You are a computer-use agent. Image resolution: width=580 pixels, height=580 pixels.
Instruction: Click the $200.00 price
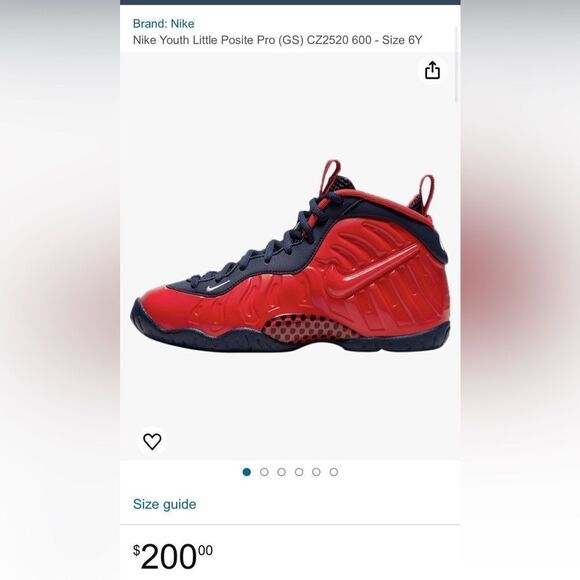point(173,556)
